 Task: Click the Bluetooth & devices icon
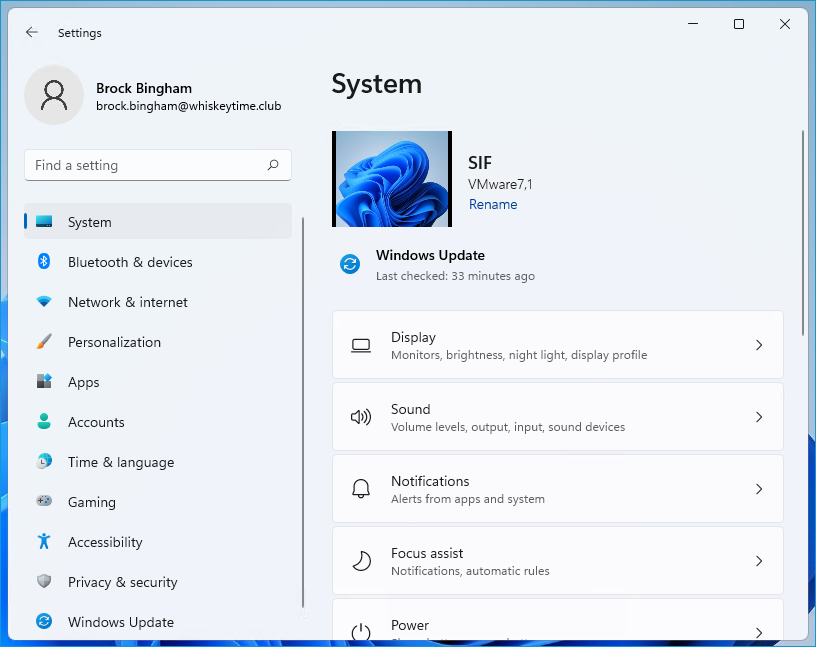click(x=44, y=262)
